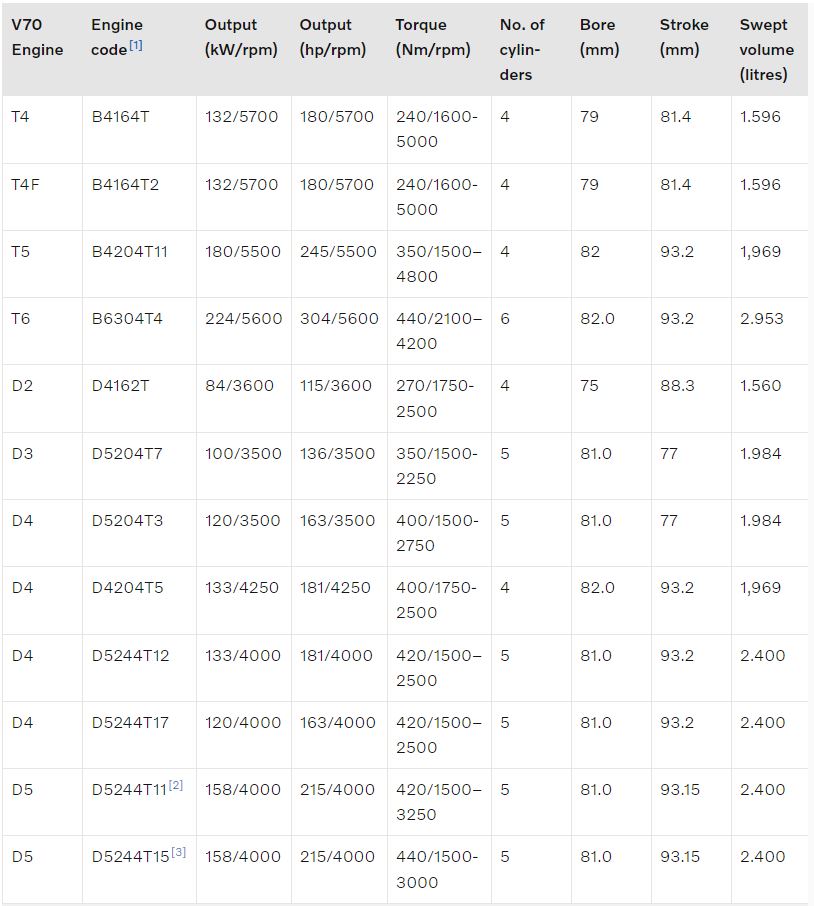This screenshot has width=814, height=906.
Task: Open footnote [1] beside Engine code header
Action: 136,45
